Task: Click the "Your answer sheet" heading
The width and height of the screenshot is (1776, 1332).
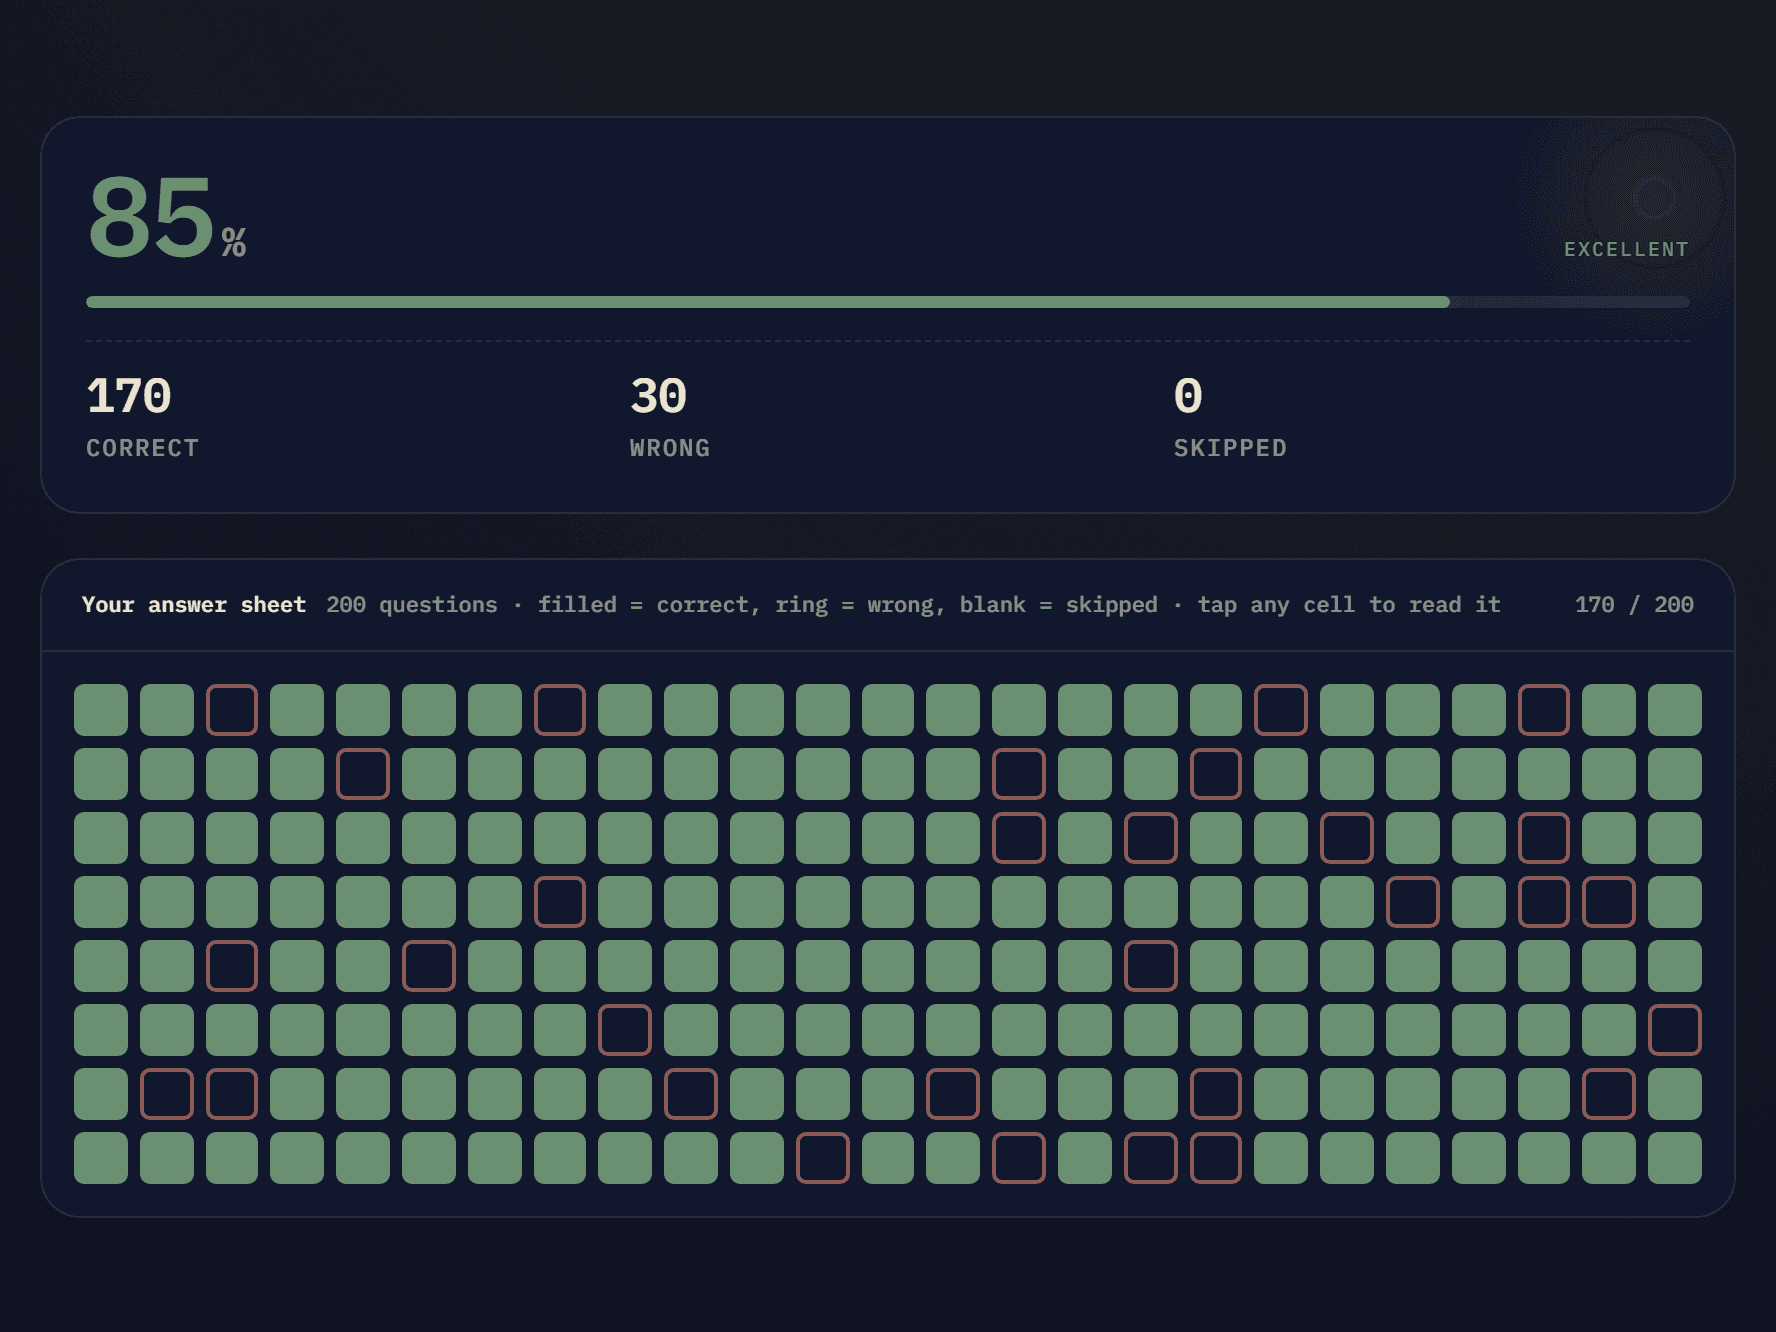Action: coord(194,605)
